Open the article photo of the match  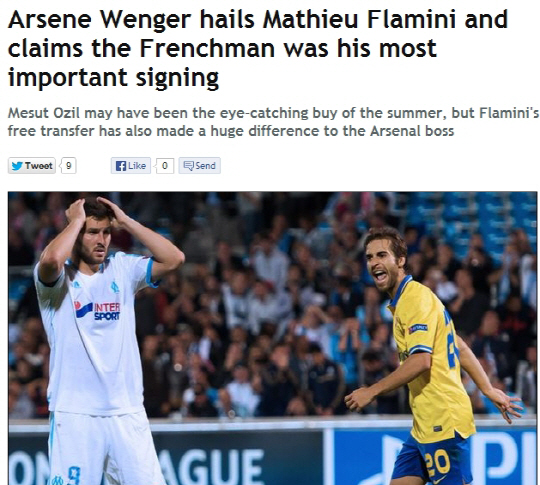coord(272,338)
